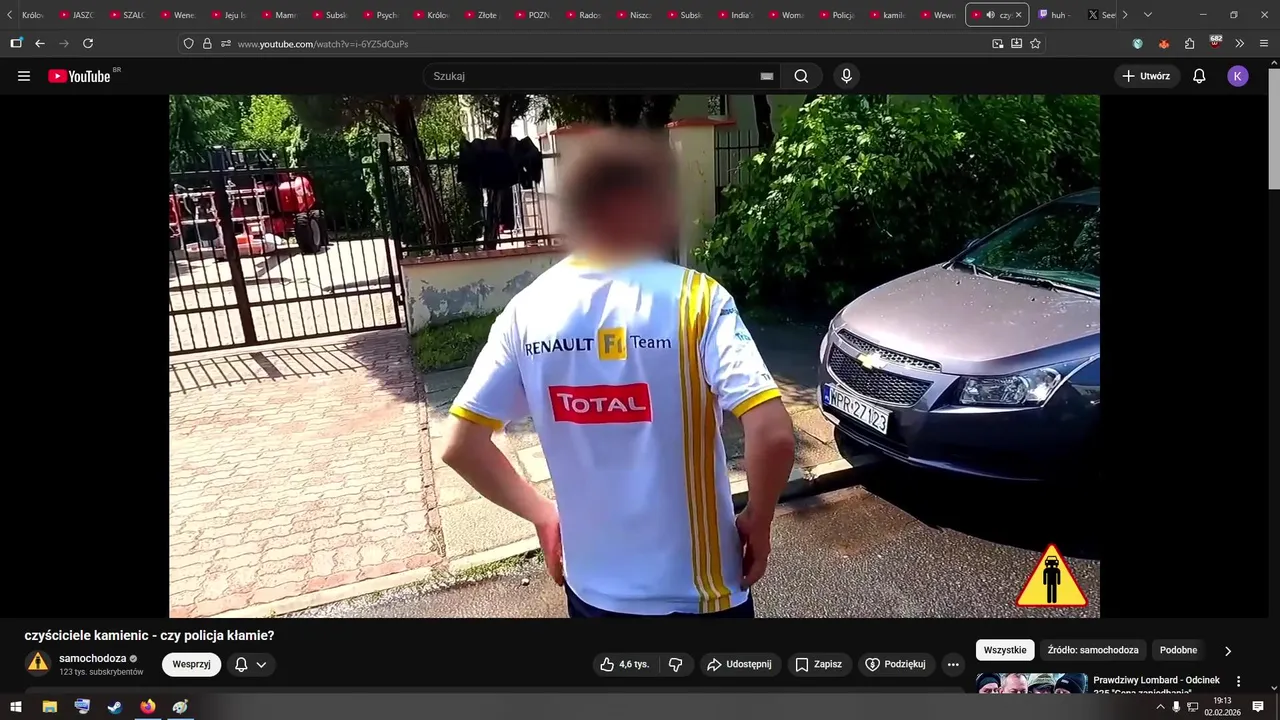The width and height of the screenshot is (1280, 720).
Task: Open the YouTube hamburger guide menu
Action: pyautogui.click(x=24, y=76)
